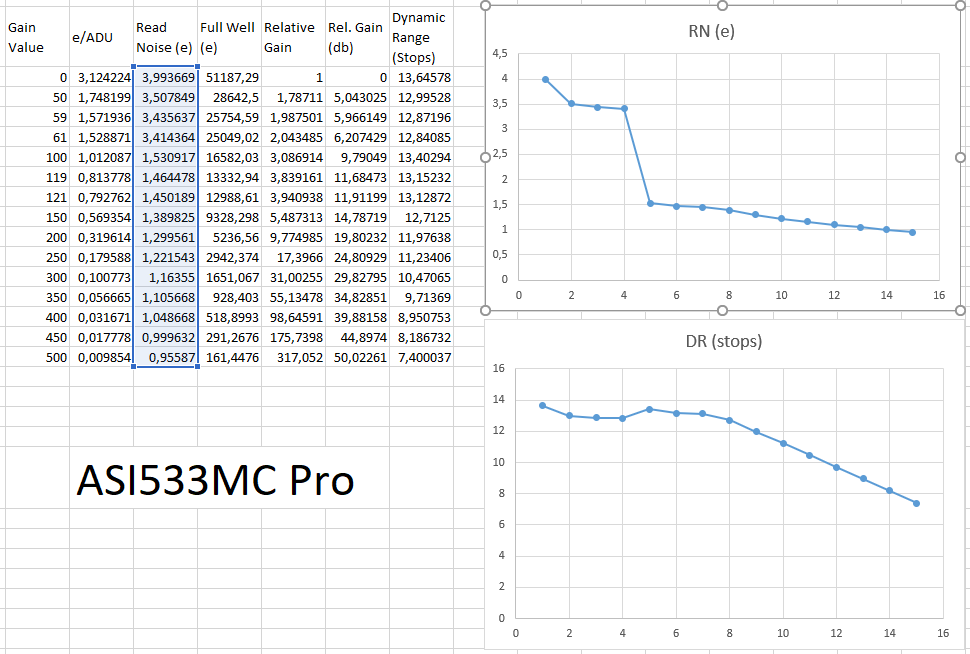Click the "DR (stops)" chart title
This screenshot has width=970, height=654.
[x=726, y=341]
